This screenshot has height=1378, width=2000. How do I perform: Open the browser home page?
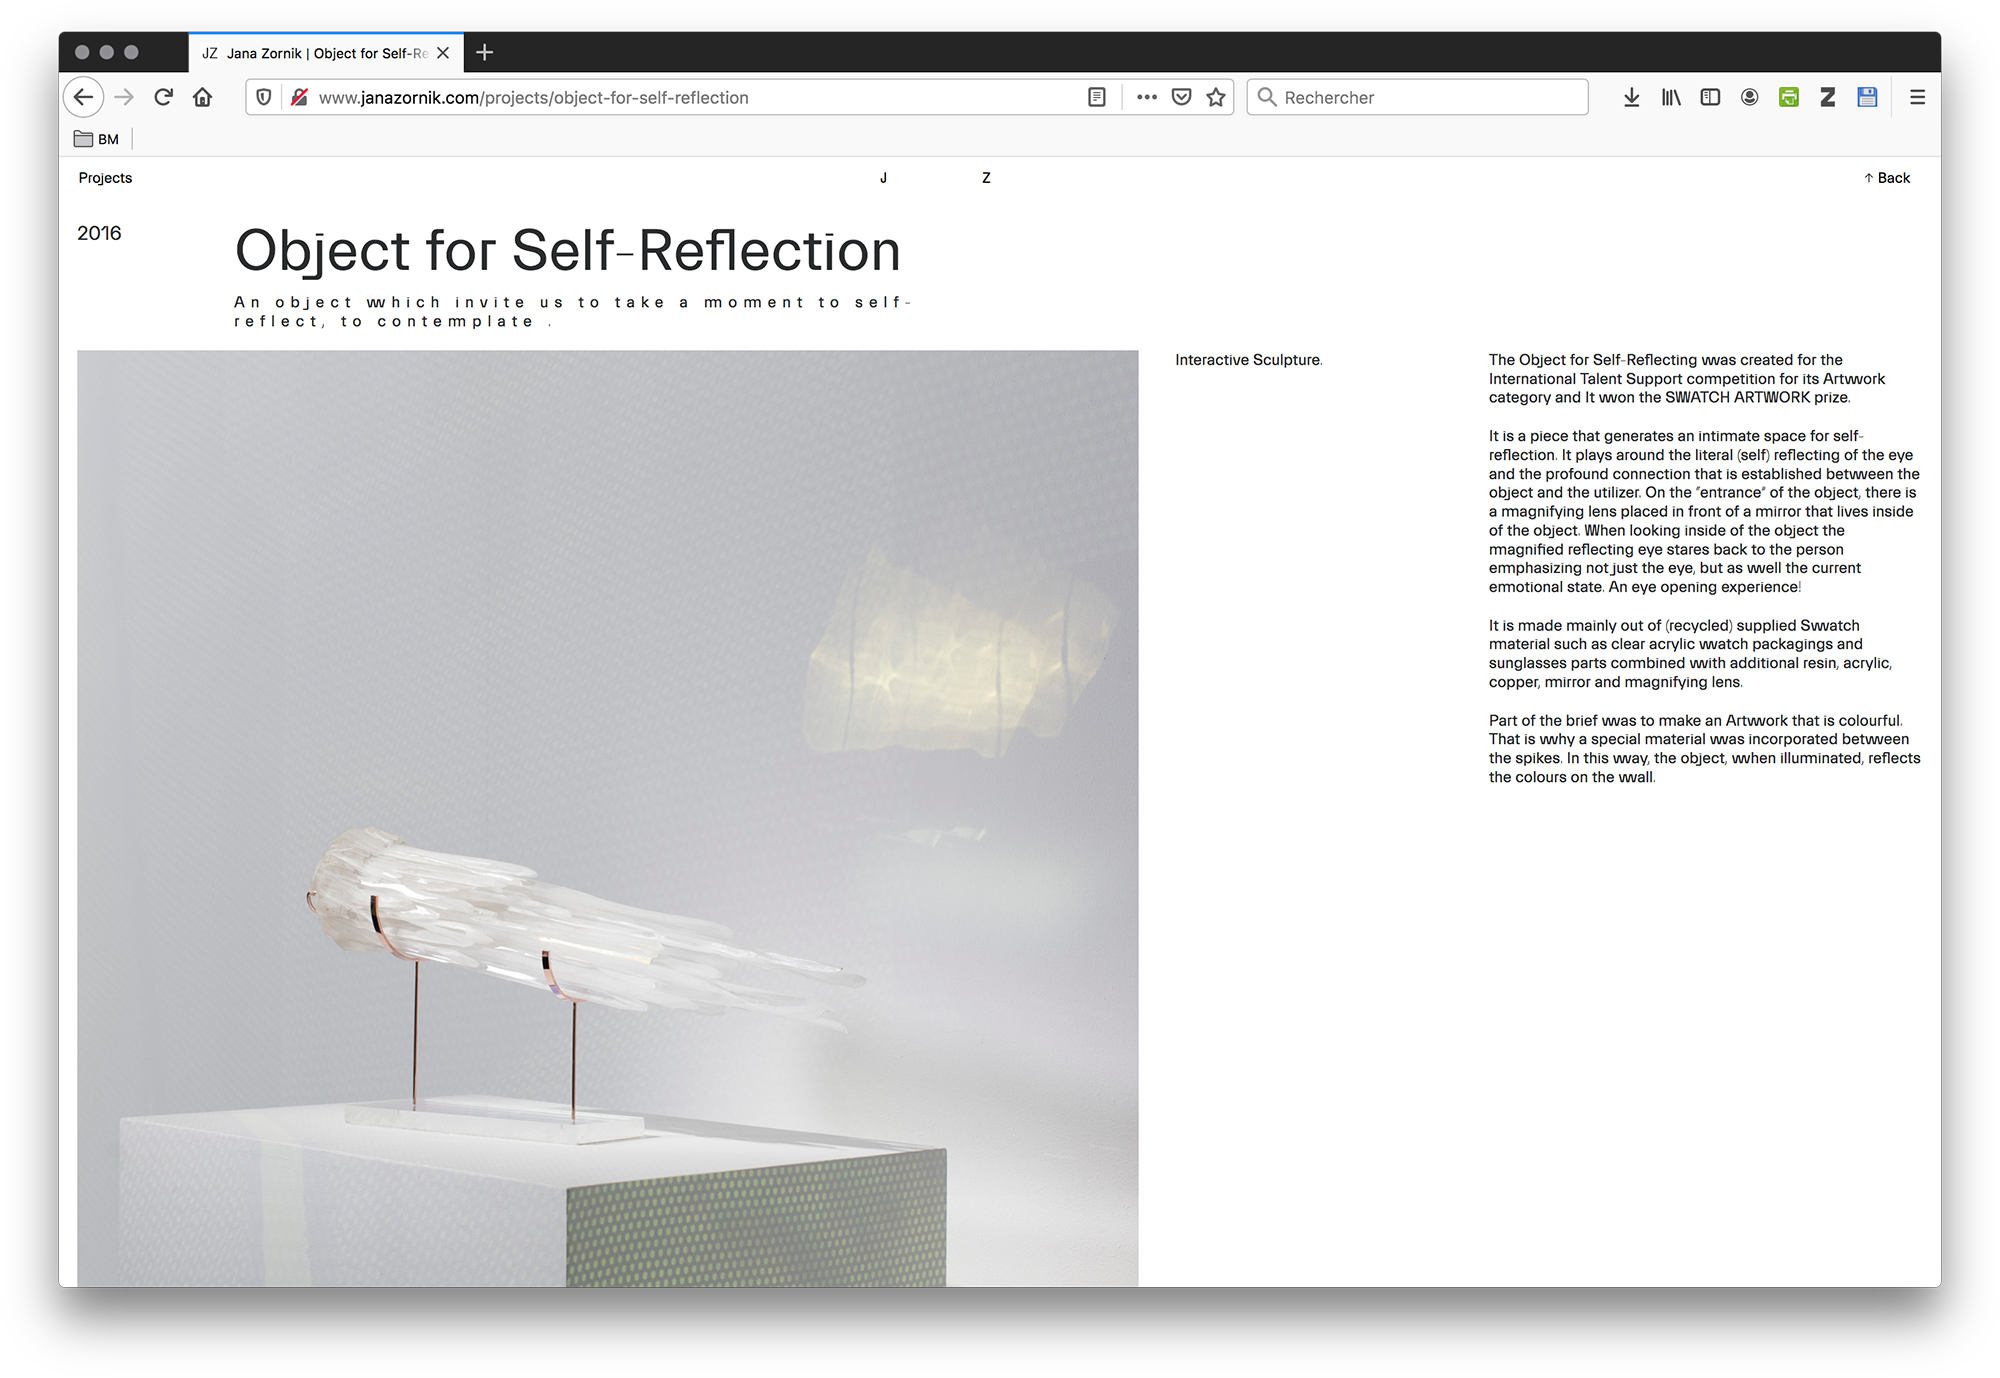coord(203,97)
